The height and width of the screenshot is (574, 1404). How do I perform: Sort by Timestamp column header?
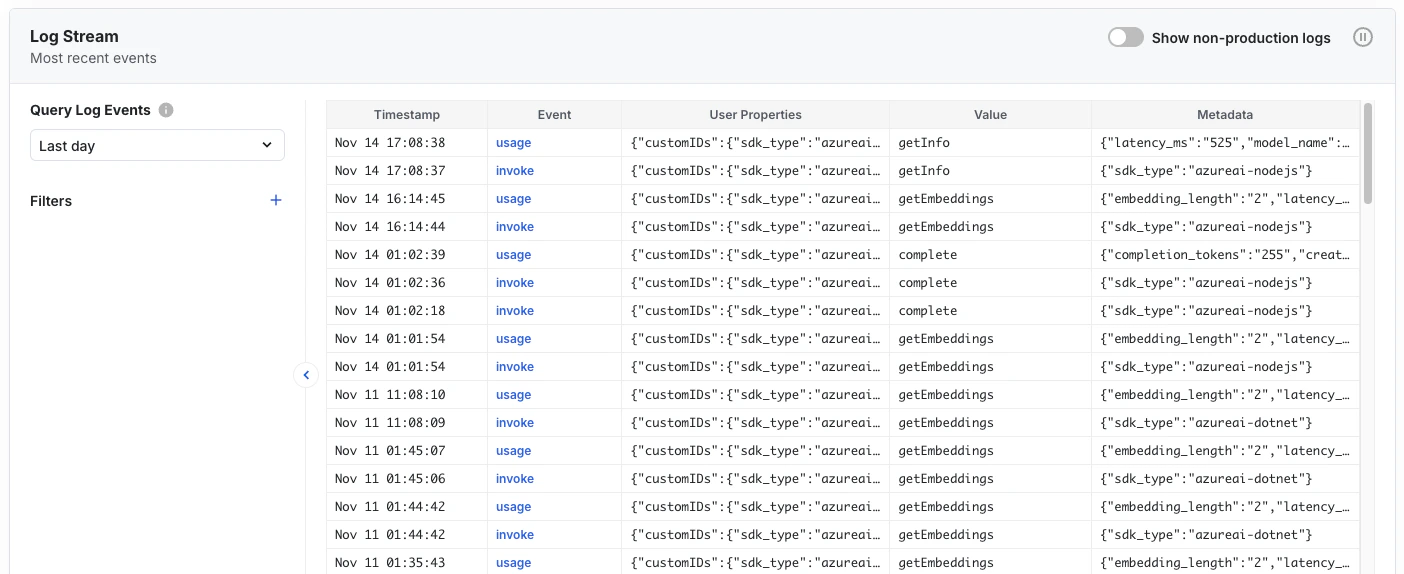[x=407, y=115]
